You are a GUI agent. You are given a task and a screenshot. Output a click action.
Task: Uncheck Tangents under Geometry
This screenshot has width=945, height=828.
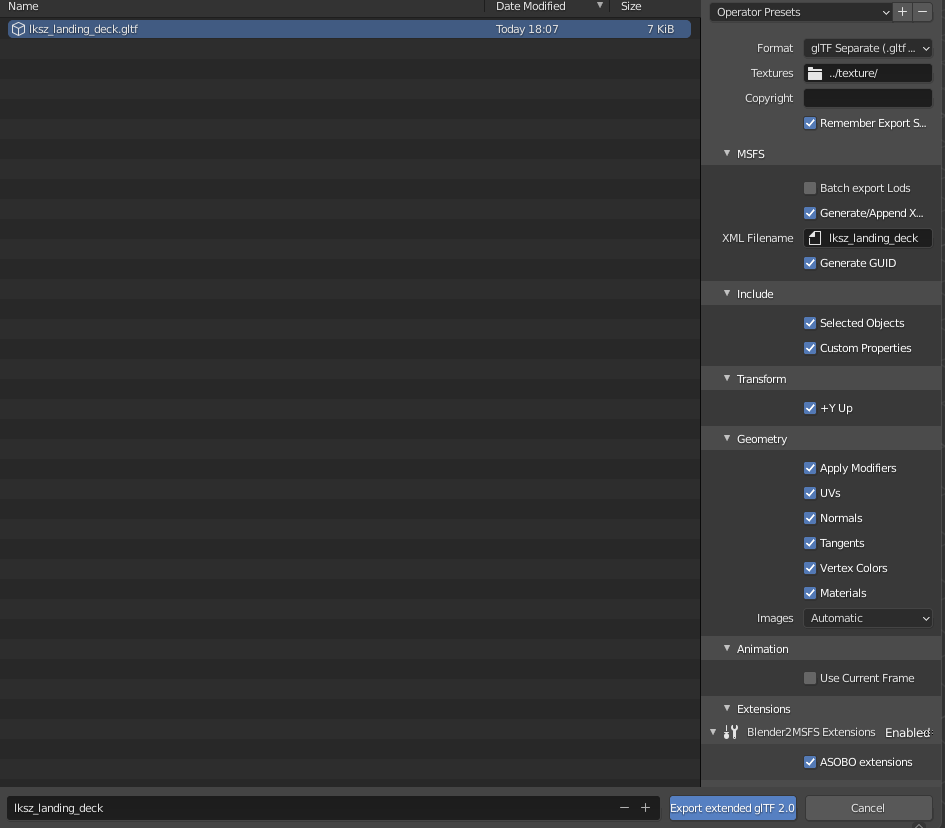coord(809,543)
